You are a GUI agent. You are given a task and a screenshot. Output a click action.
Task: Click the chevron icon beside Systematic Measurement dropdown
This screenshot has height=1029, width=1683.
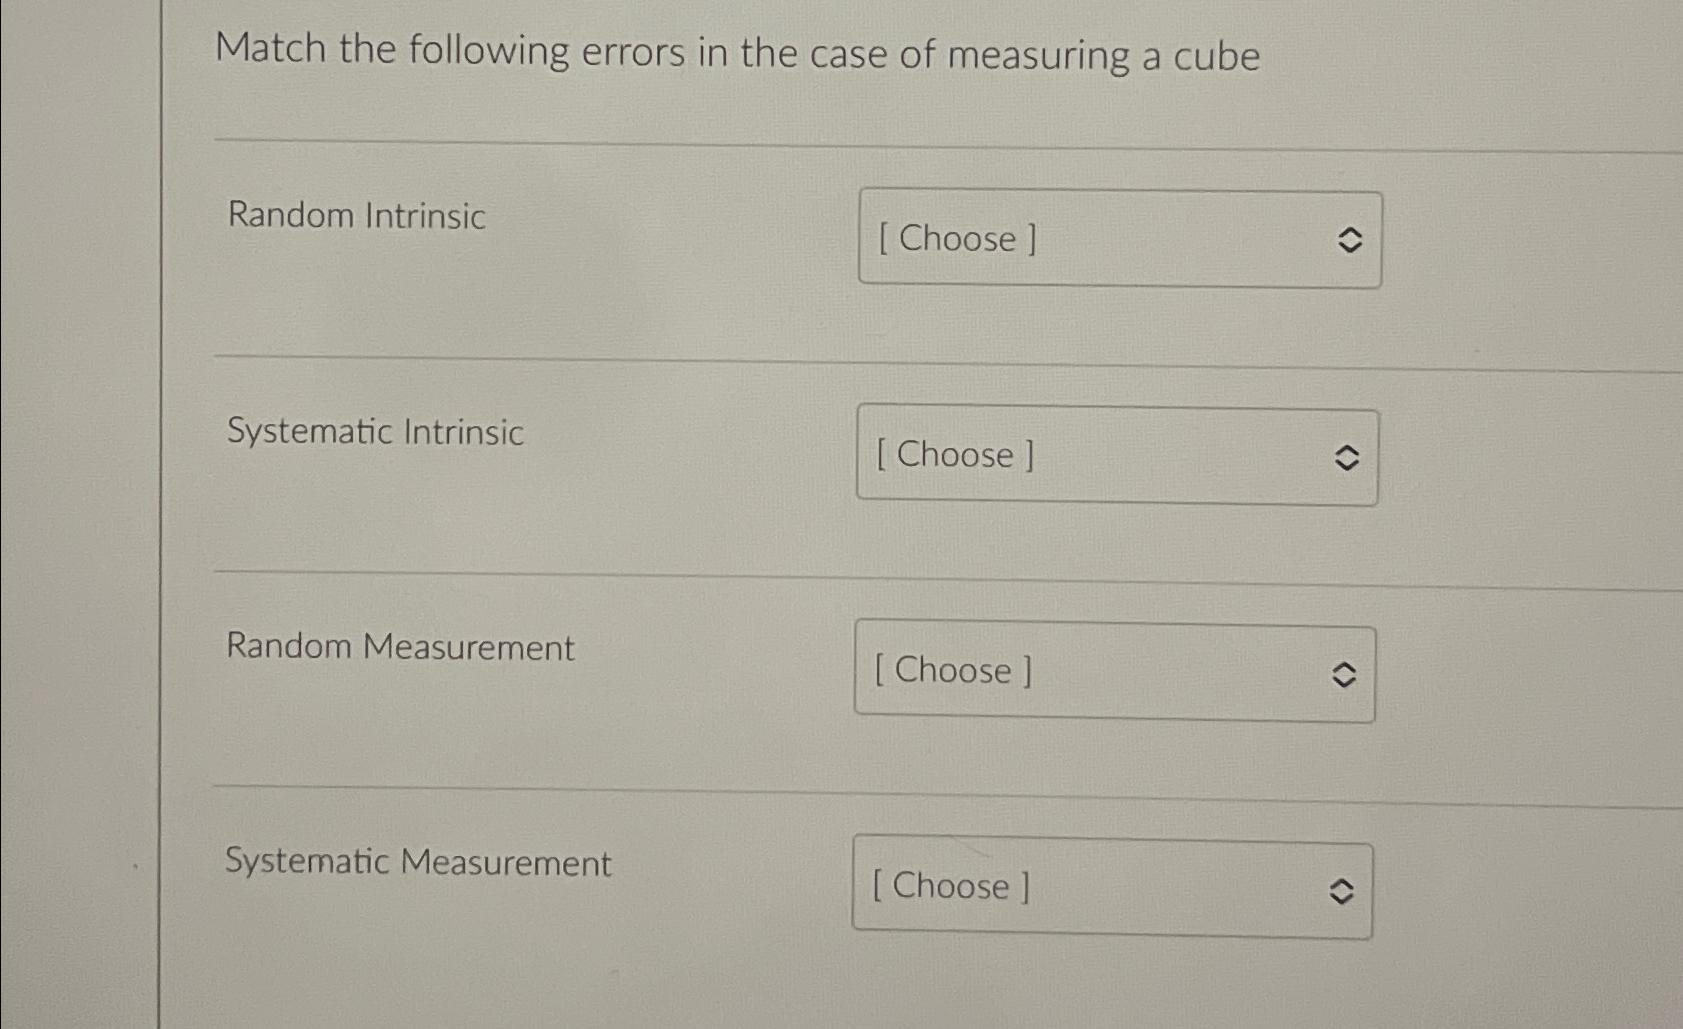click(1340, 889)
